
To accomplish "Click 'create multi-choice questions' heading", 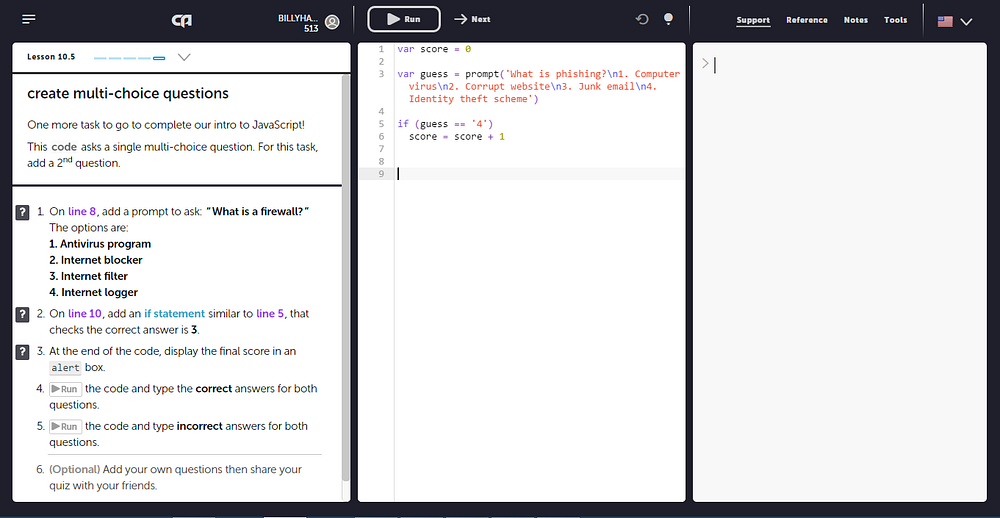I will click(128, 94).
